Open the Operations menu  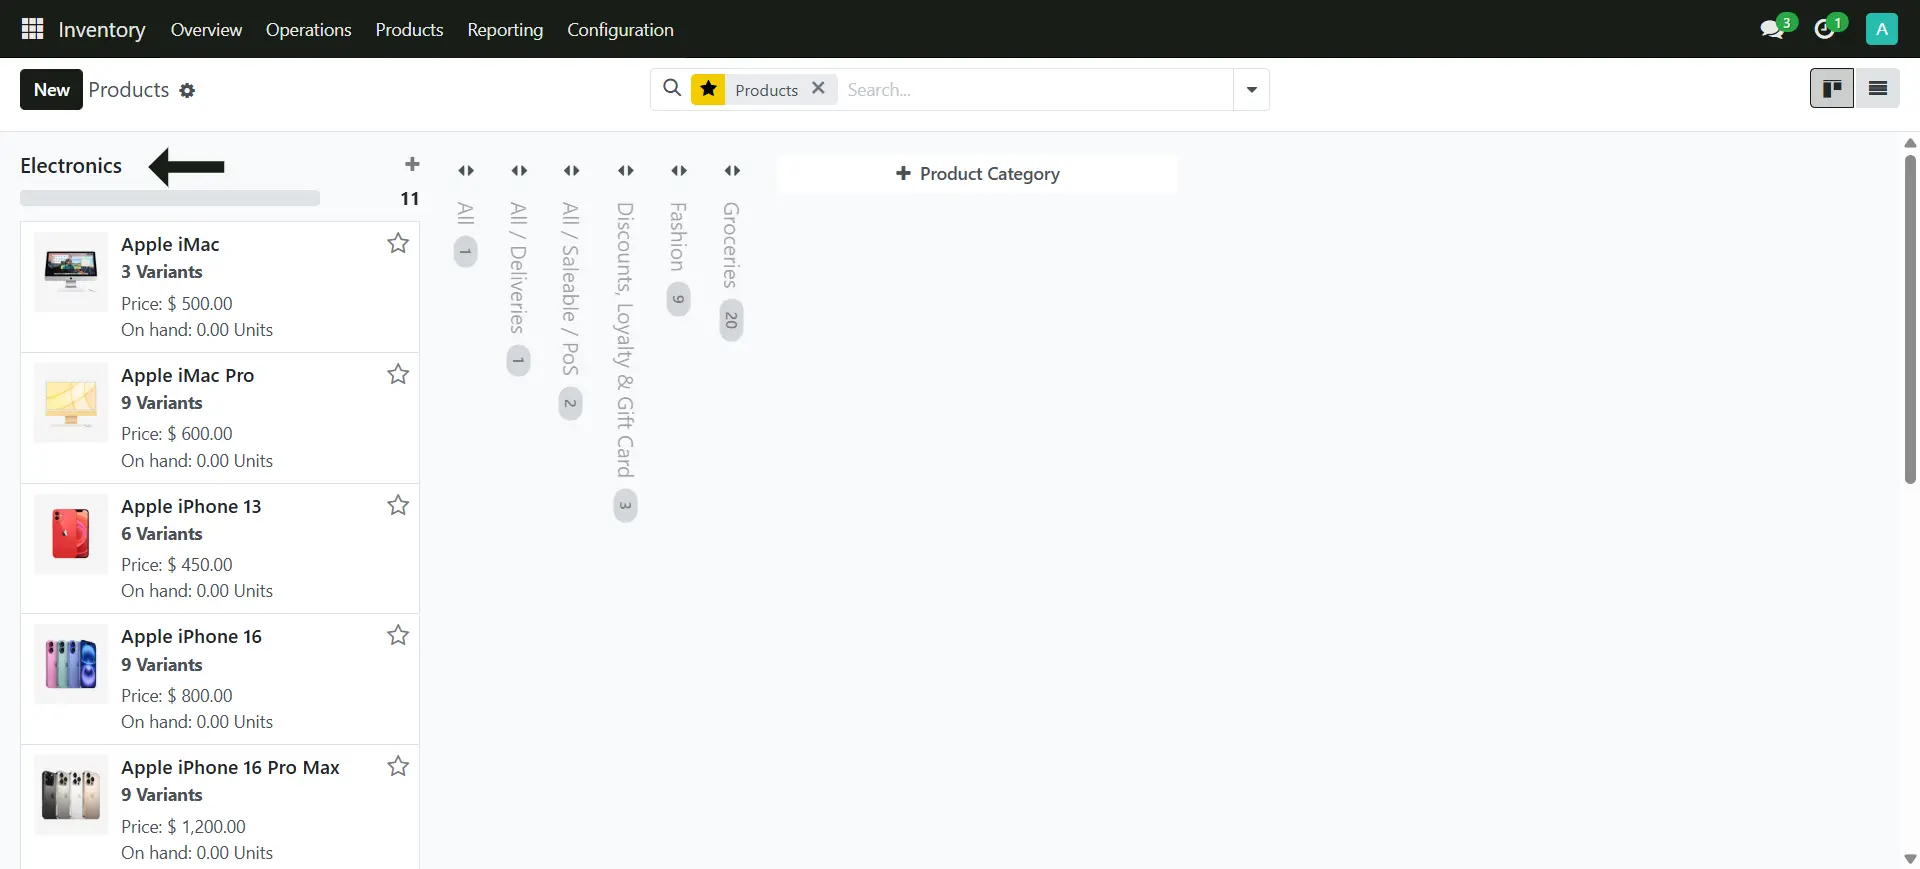coord(308,29)
